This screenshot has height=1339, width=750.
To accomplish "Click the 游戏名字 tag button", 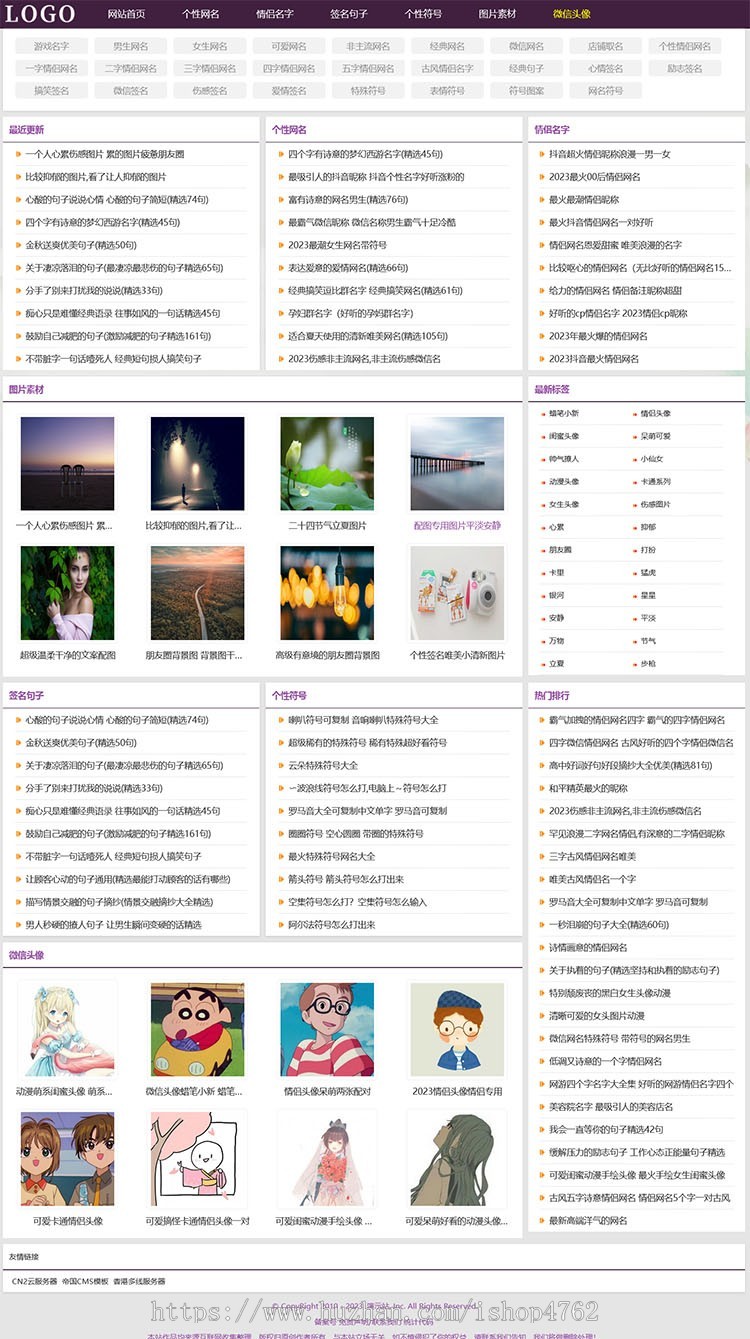I will 51,46.
